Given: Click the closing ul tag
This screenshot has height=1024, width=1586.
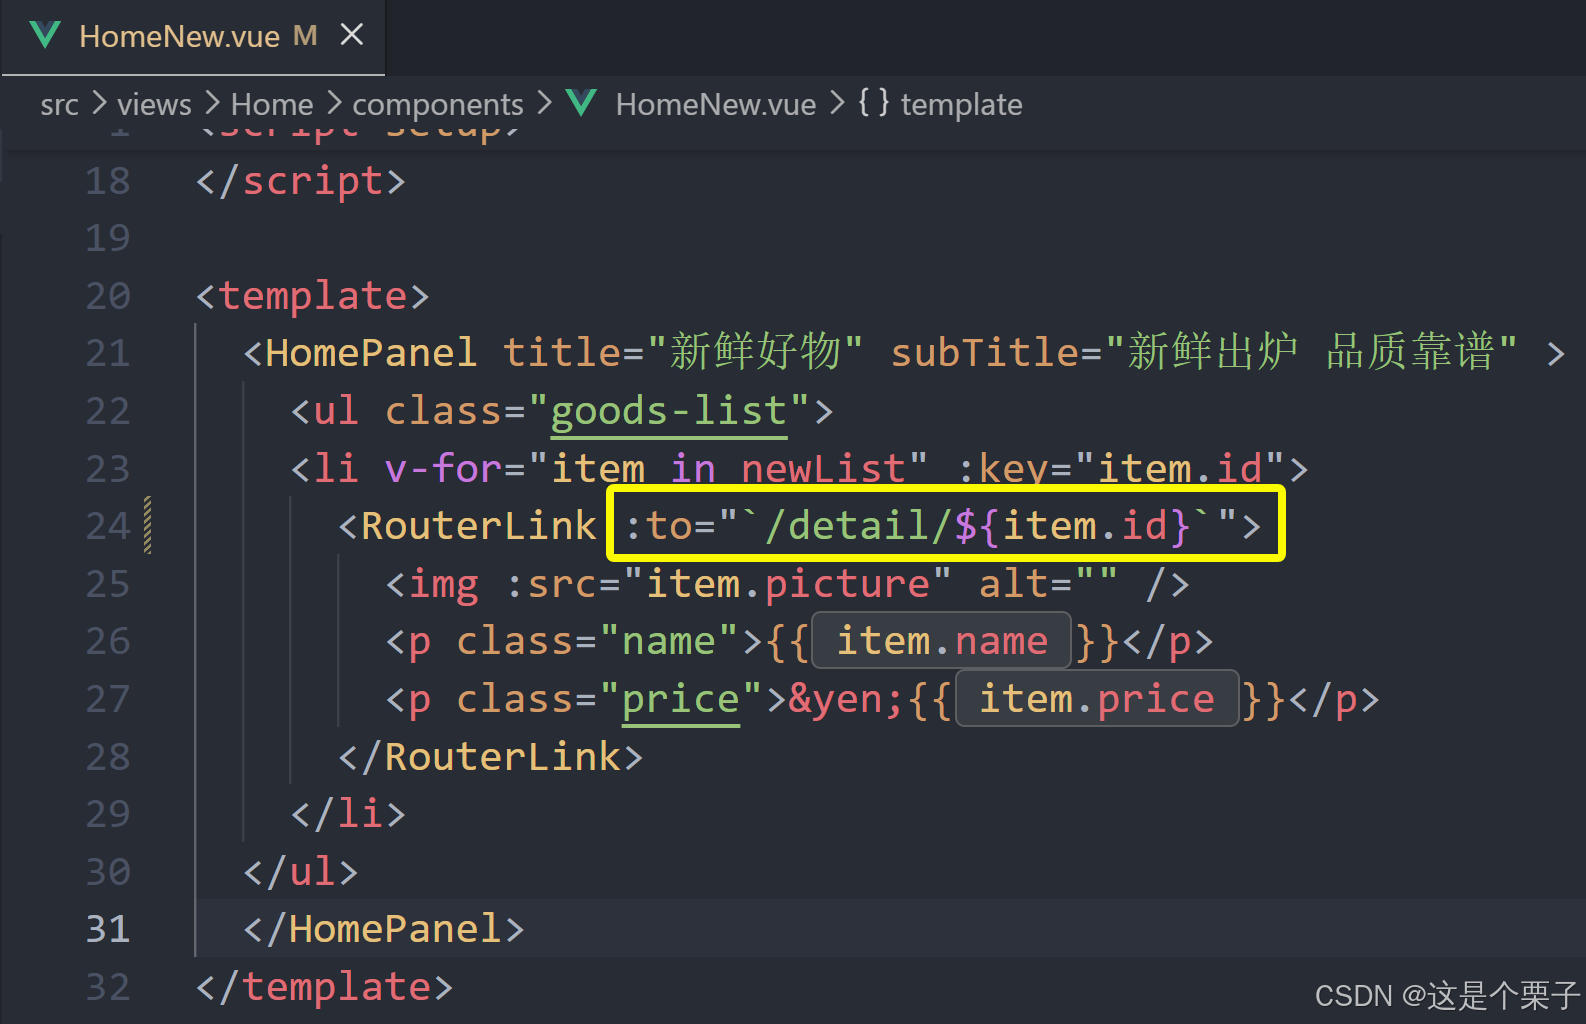Looking at the screenshot, I should click(301, 872).
